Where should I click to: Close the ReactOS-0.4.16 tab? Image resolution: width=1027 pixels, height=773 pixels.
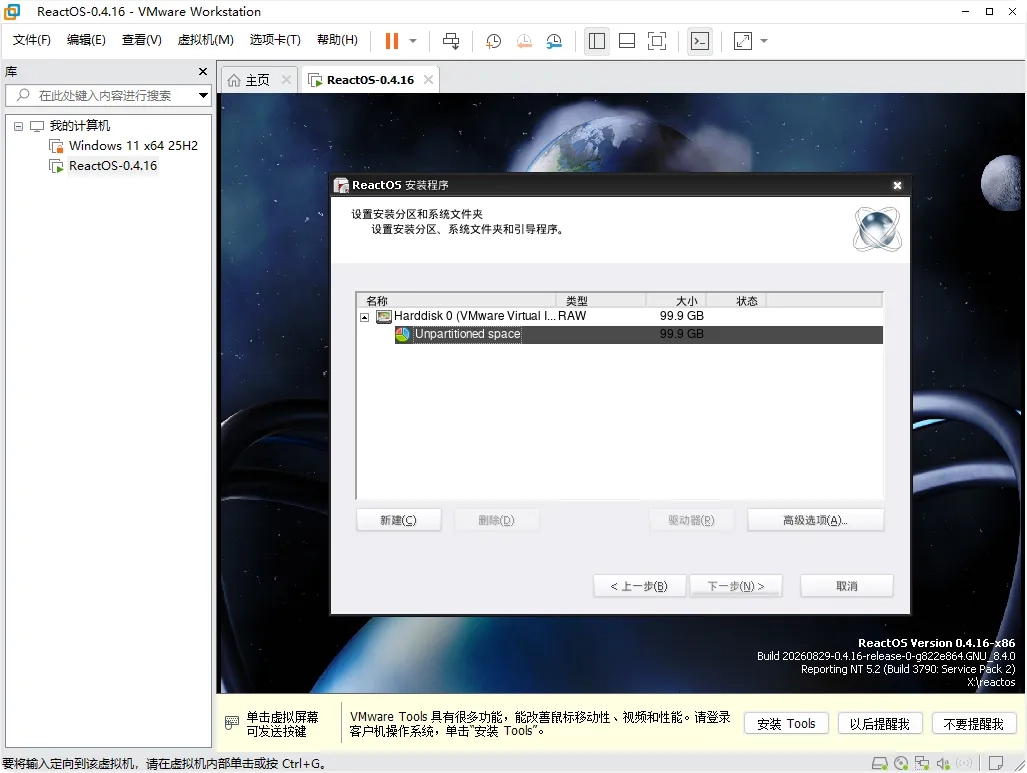pos(428,80)
